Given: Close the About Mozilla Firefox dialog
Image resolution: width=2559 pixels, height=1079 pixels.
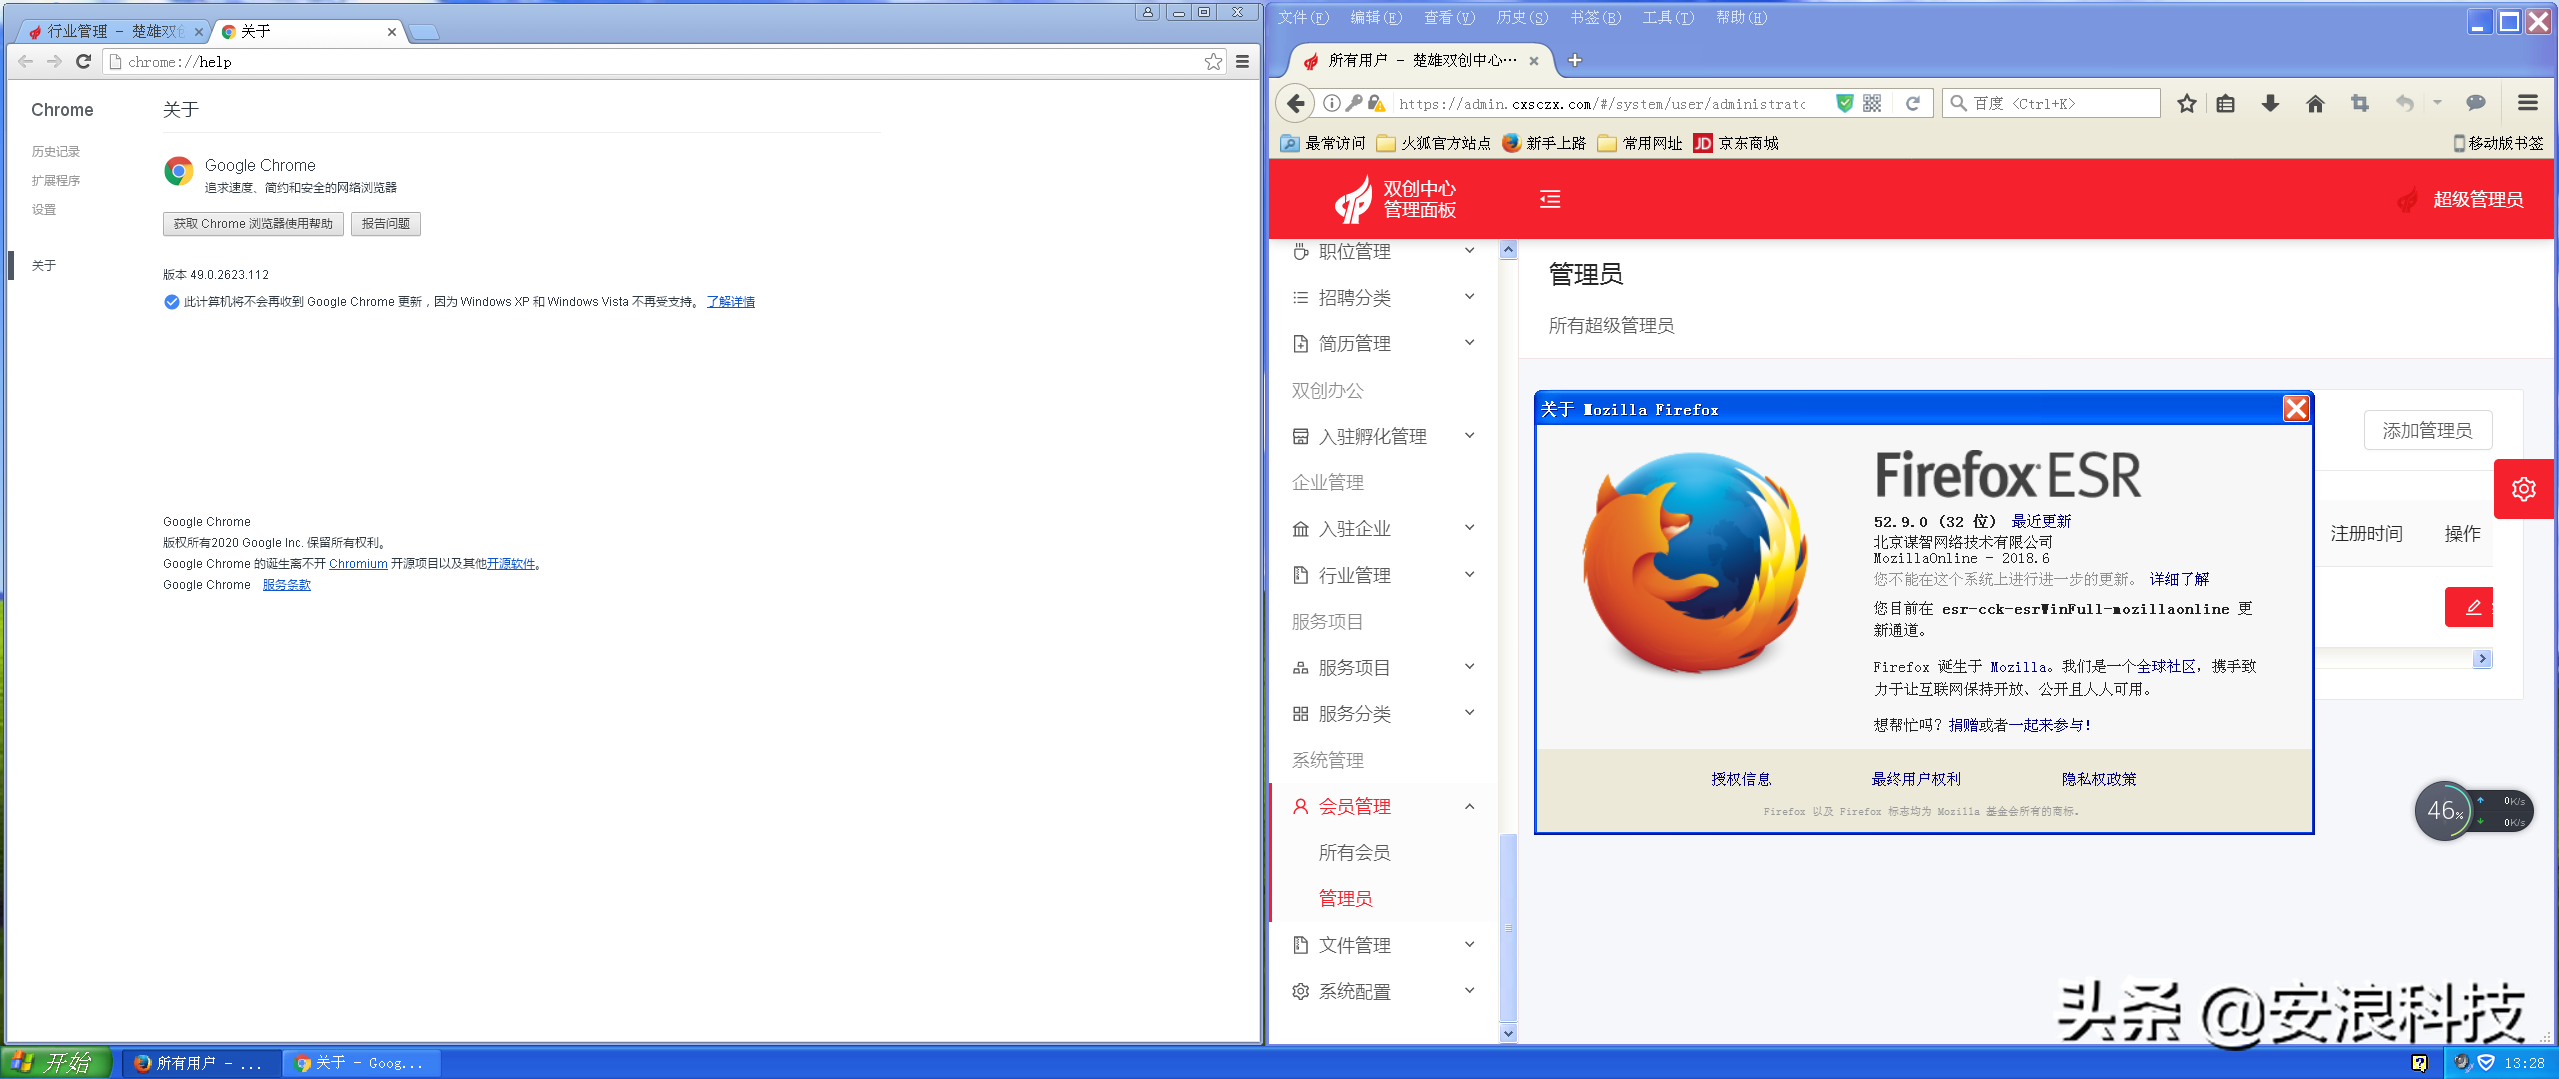Looking at the screenshot, I should tap(2296, 408).
